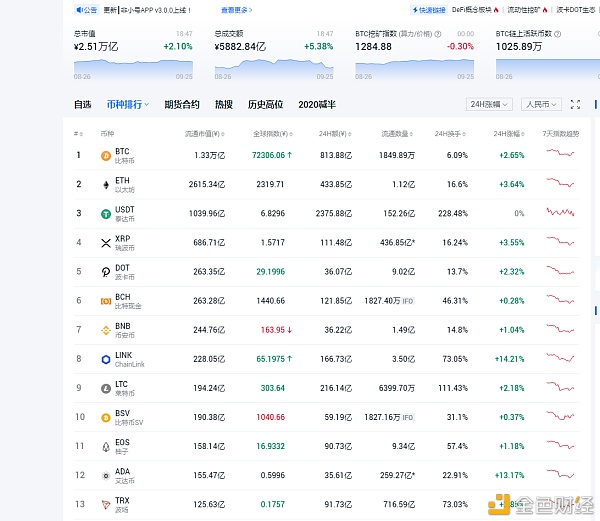This screenshot has height=521, width=600.
Task: Click DOT price 29.1996
Action: pos(271,272)
